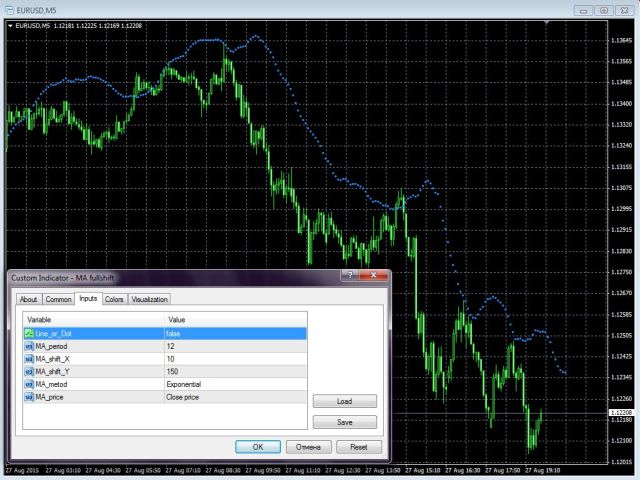This screenshot has width=640, height=480.
Task: Click the icon beside MA_metod variable
Action: pyautogui.click(x=29, y=384)
